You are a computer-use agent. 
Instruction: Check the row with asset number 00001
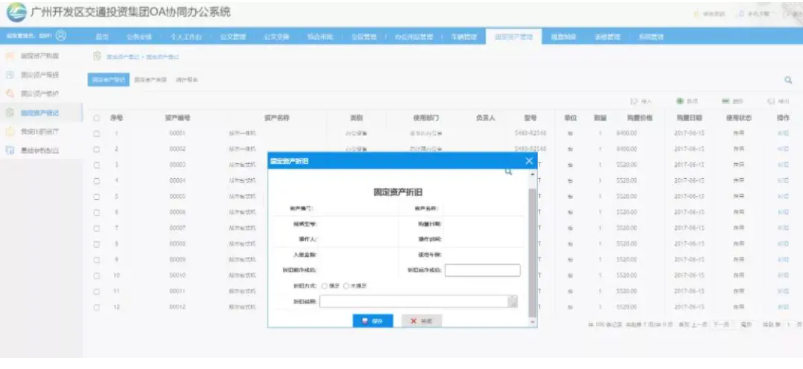96,134
